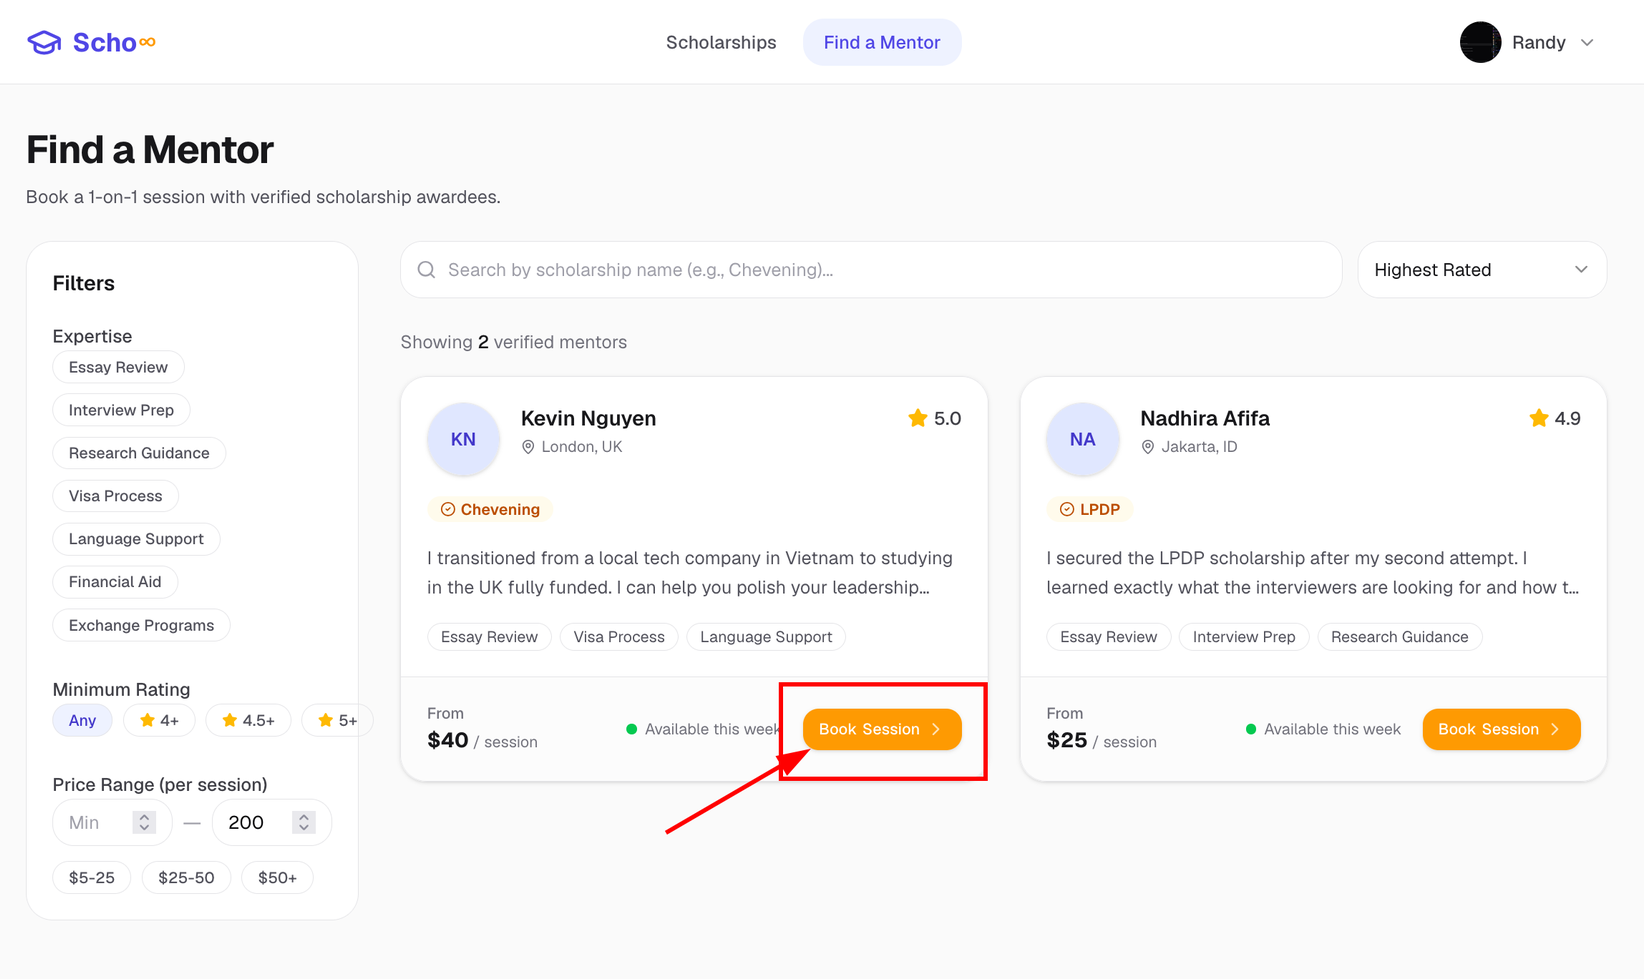1644x979 pixels.
Task: Toggle the Exchange Programs expertise filter
Action: tap(141, 625)
